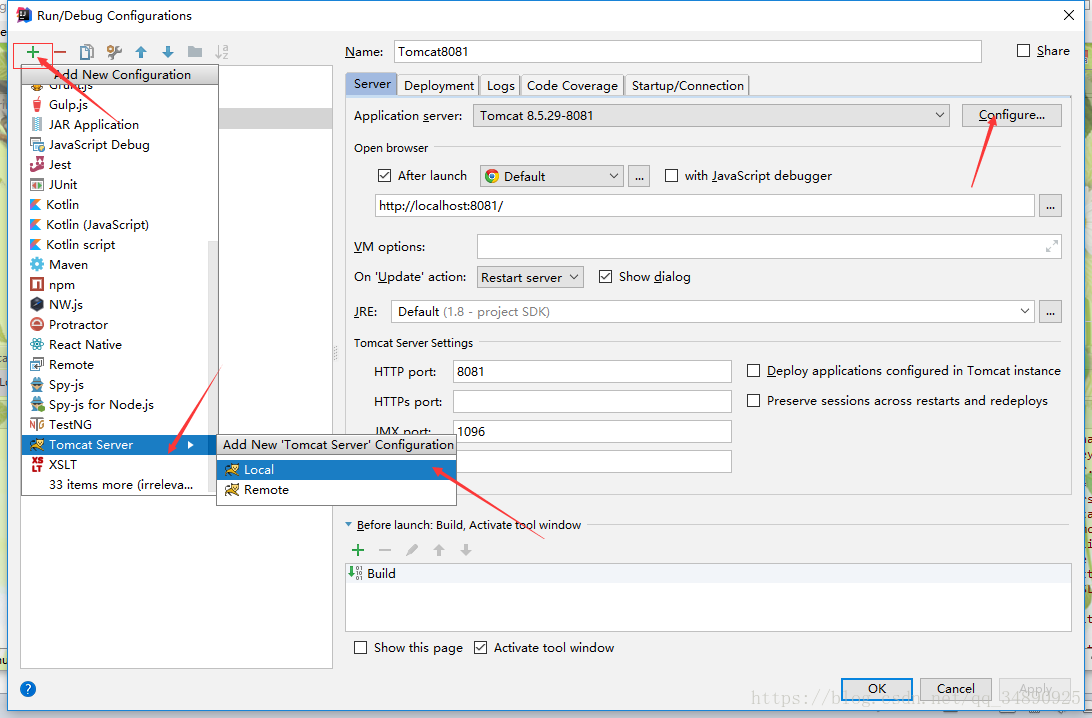1092x718 pixels.
Task: Expand VM options field with expand icon
Action: tap(1052, 247)
